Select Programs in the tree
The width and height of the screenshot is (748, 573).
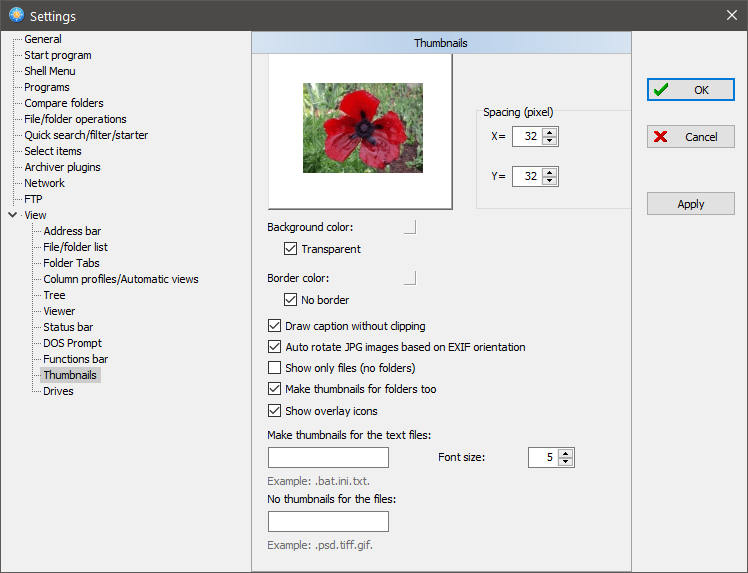click(x=47, y=87)
